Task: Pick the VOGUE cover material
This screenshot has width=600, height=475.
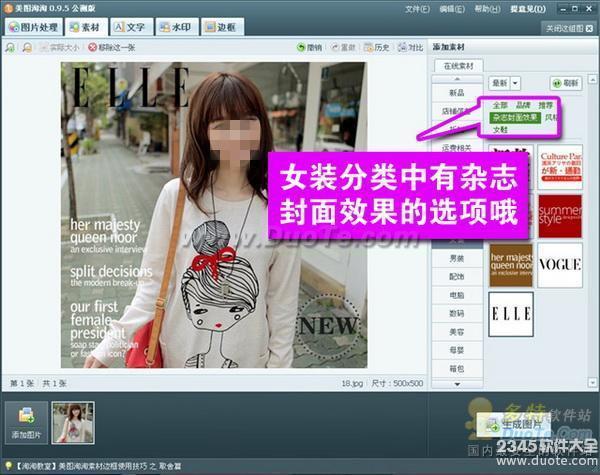Action: [560, 265]
